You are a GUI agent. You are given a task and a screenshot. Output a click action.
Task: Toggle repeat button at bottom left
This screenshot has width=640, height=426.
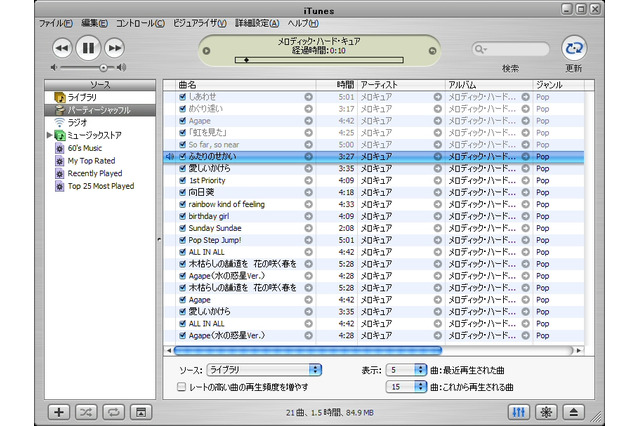113,412
